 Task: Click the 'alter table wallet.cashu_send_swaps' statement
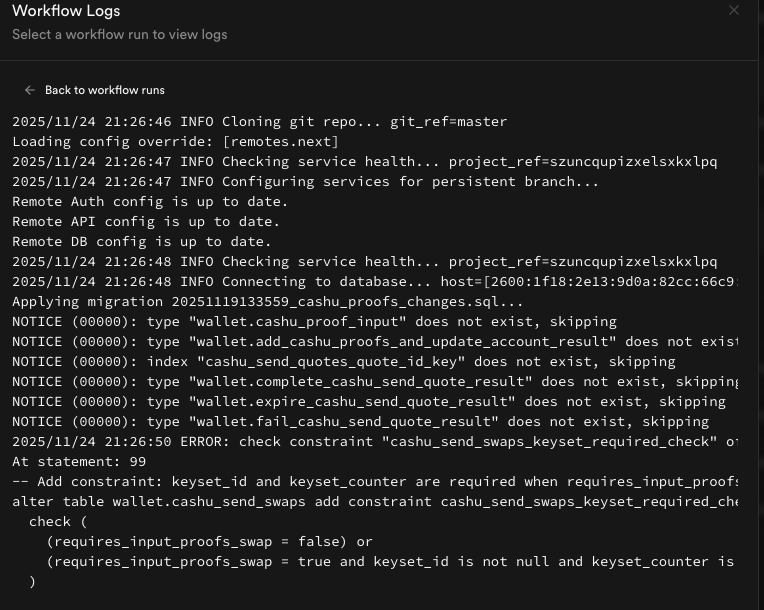[x=375, y=502]
